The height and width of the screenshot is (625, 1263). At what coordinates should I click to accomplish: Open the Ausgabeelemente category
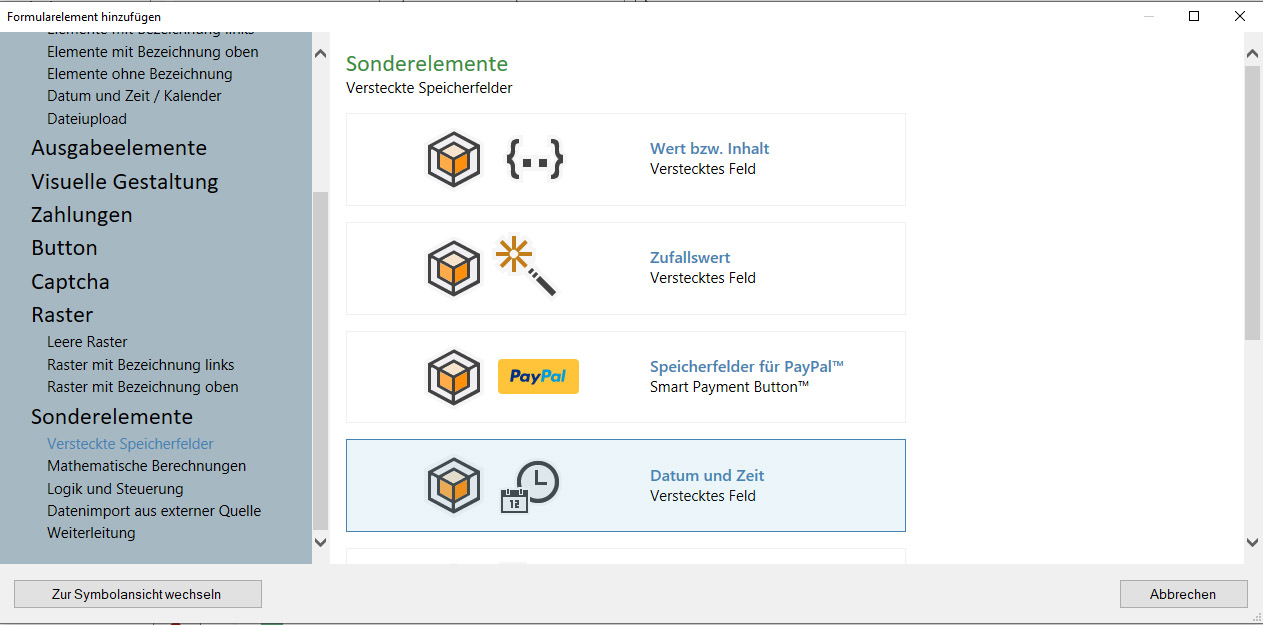[x=119, y=148]
